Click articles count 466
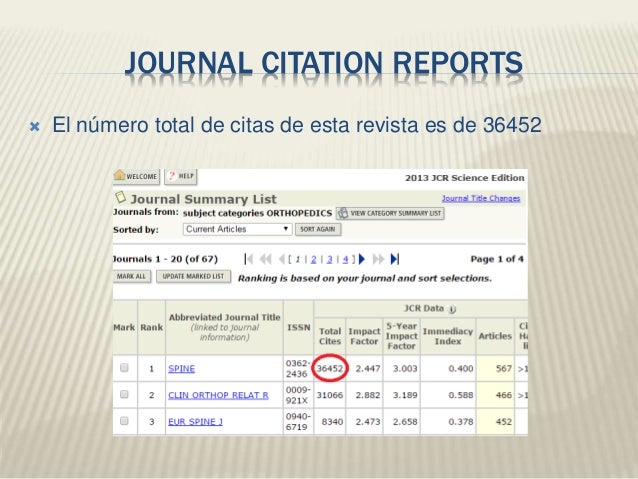This screenshot has height=479, width=638. [x=504, y=395]
